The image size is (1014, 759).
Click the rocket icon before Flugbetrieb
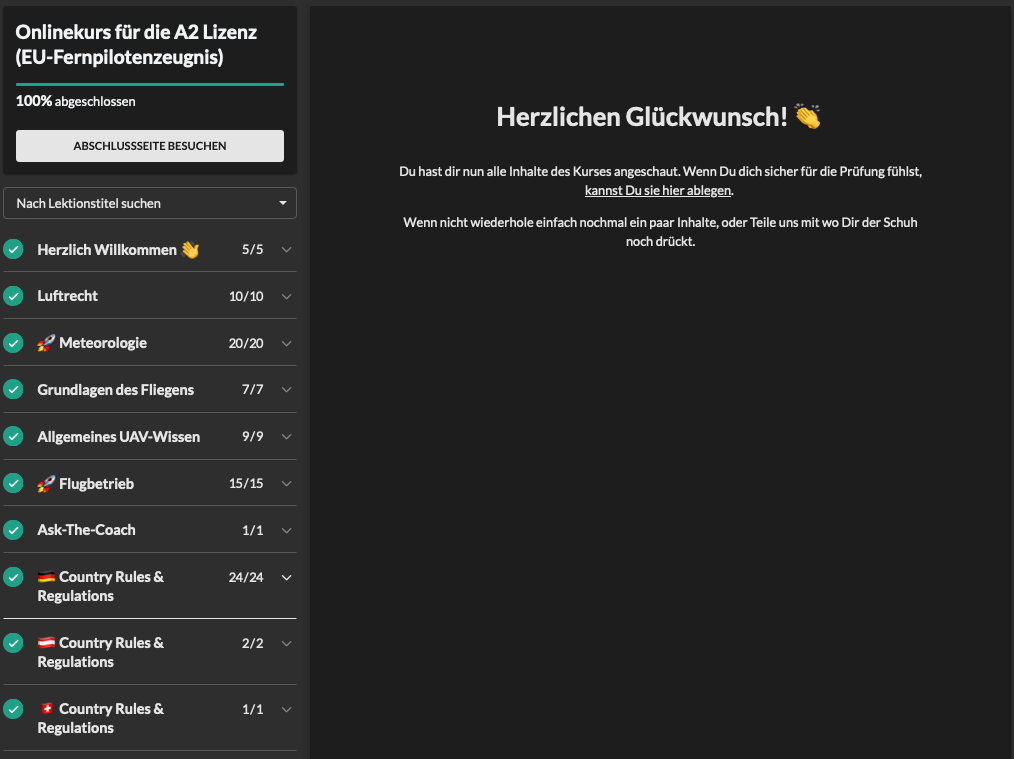coord(46,484)
